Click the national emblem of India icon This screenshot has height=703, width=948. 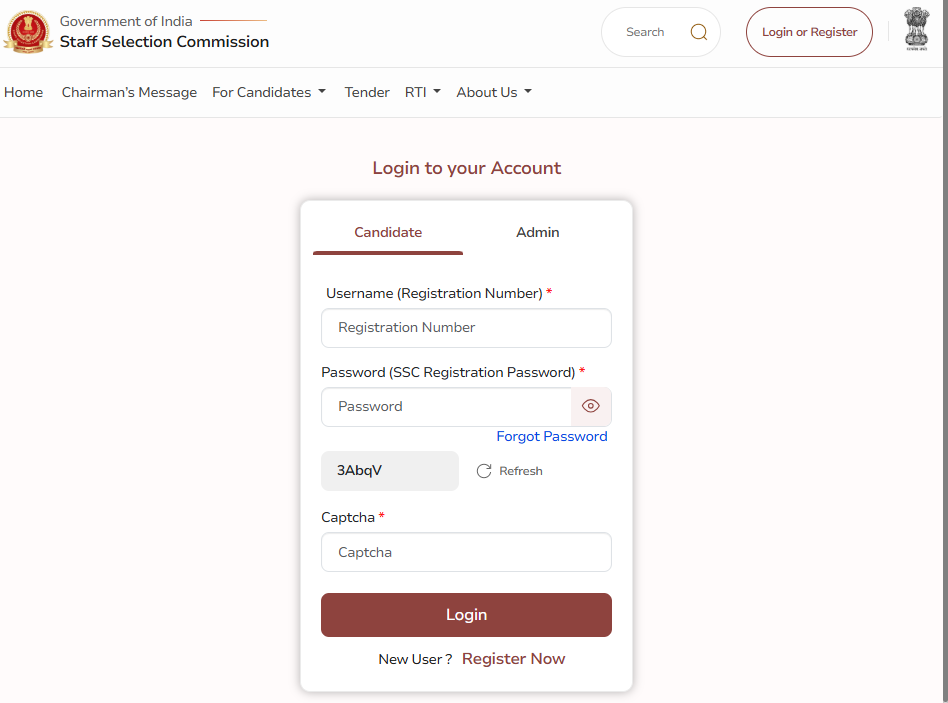916,29
